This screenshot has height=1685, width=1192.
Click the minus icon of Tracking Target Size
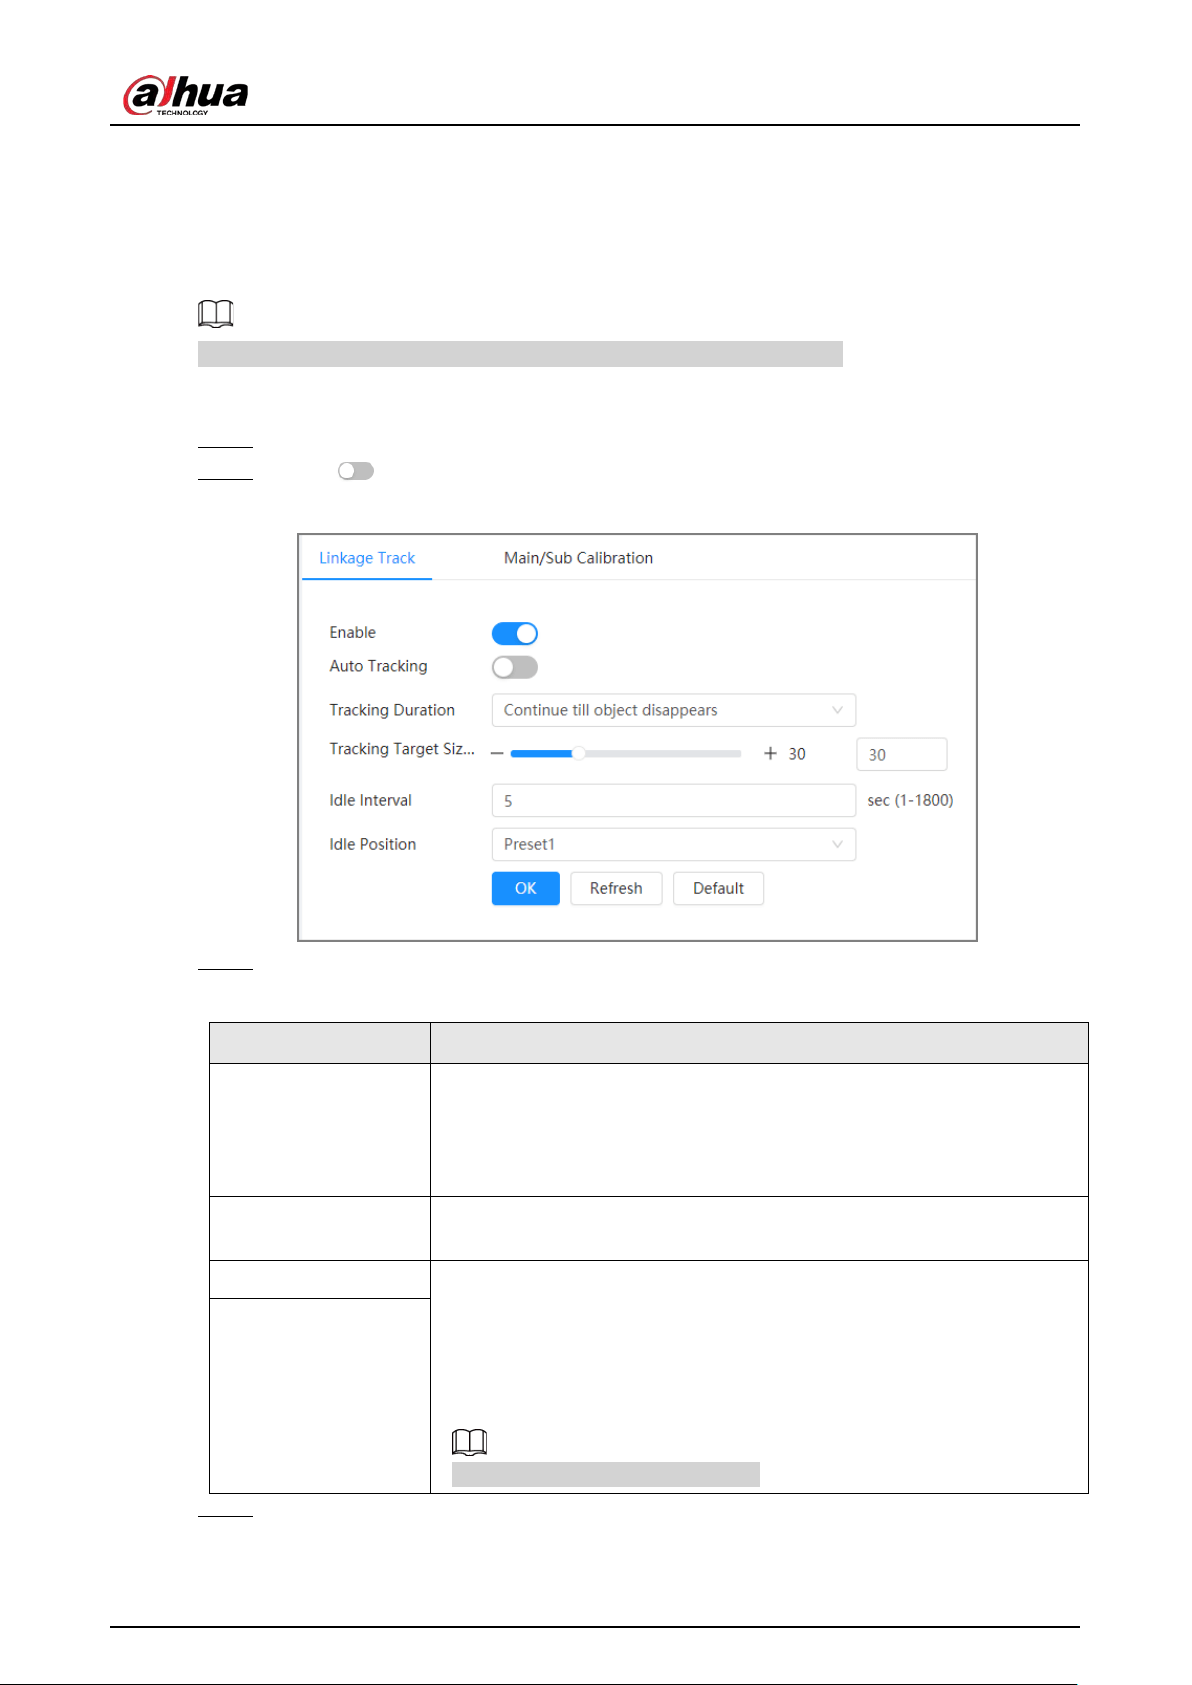497,754
